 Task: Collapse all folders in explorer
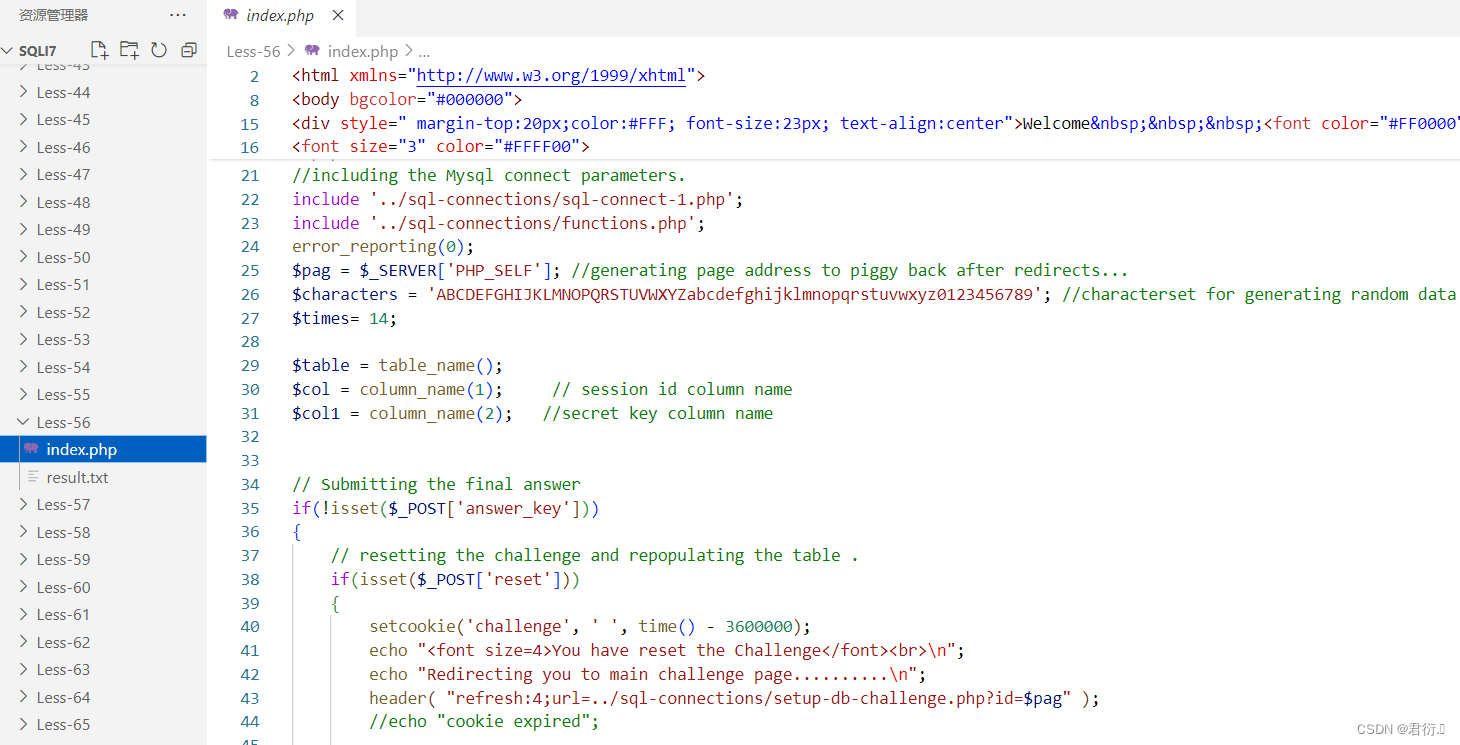pyautogui.click(x=189, y=50)
